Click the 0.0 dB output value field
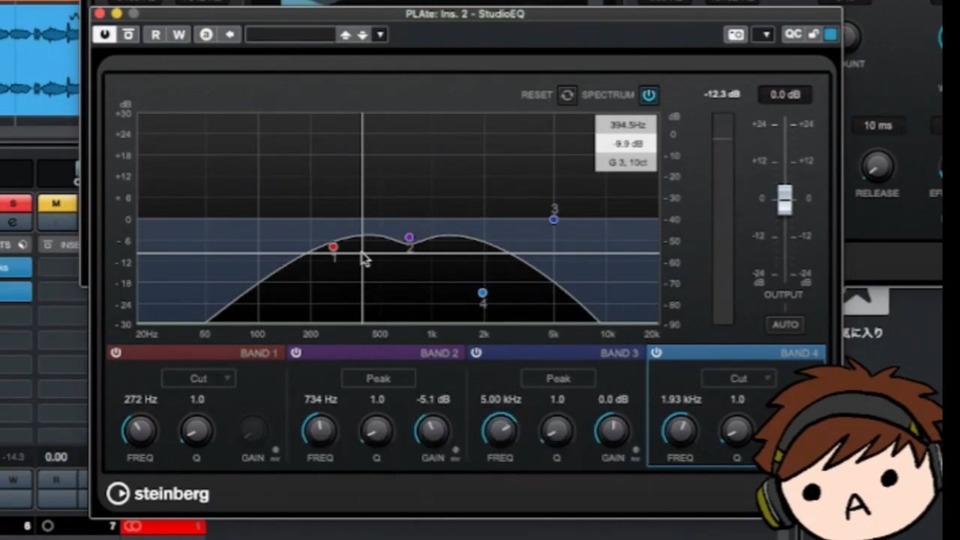The image size is (960, 540). pyautogui.click(x=785, y=94)
